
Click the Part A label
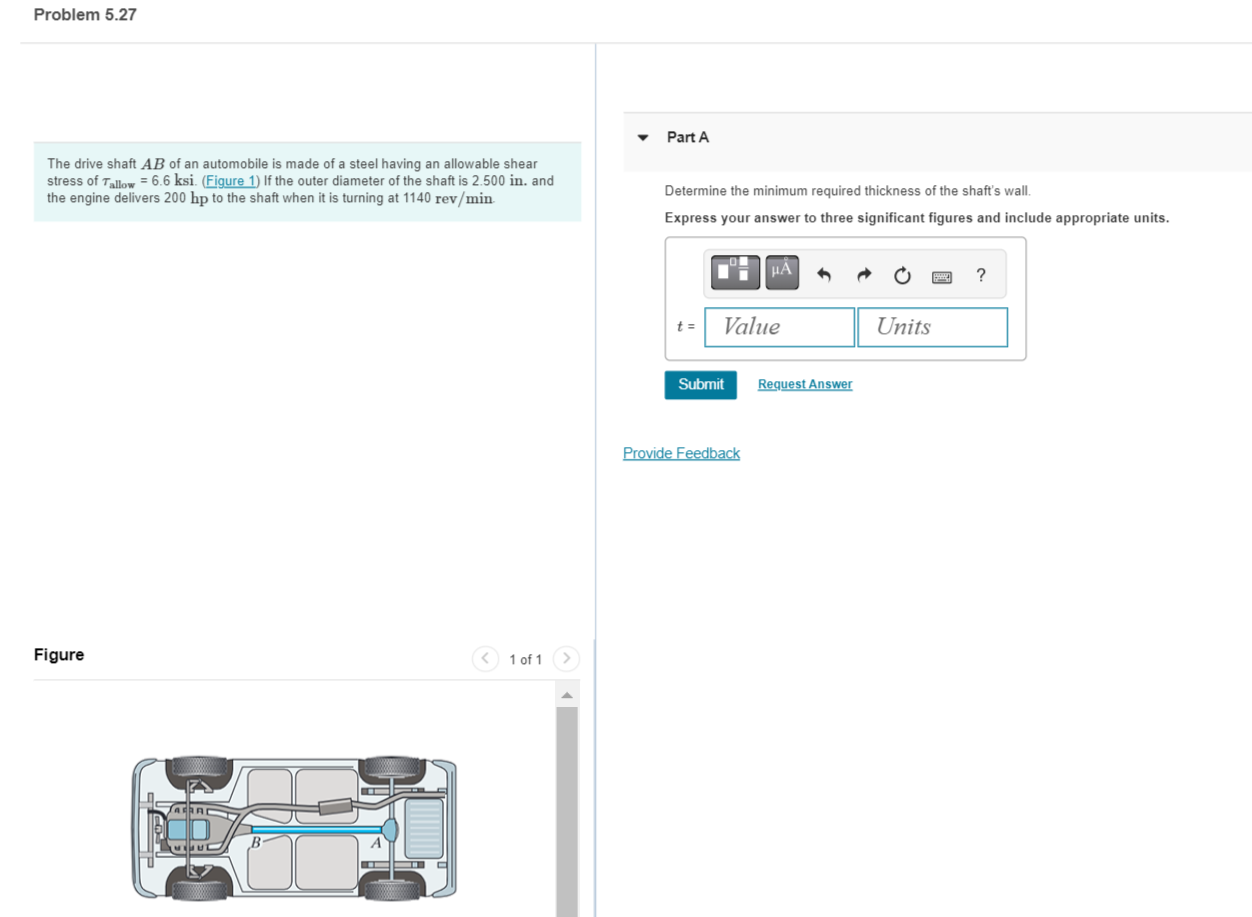coord(688,137)
